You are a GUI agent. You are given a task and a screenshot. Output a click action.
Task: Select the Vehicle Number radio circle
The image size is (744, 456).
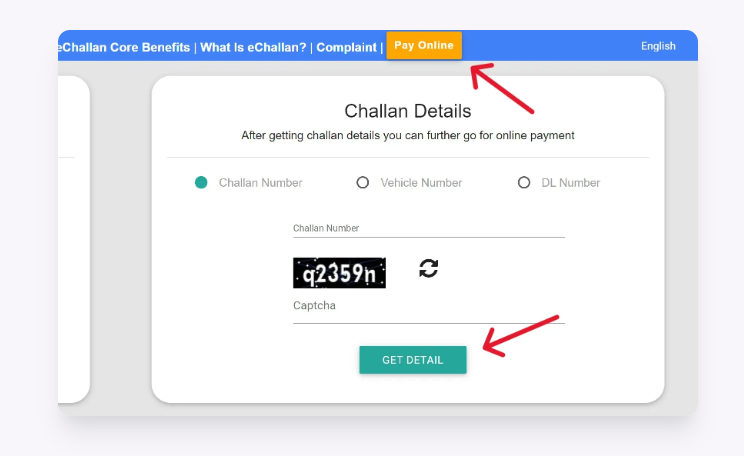[x=363, y=183]
